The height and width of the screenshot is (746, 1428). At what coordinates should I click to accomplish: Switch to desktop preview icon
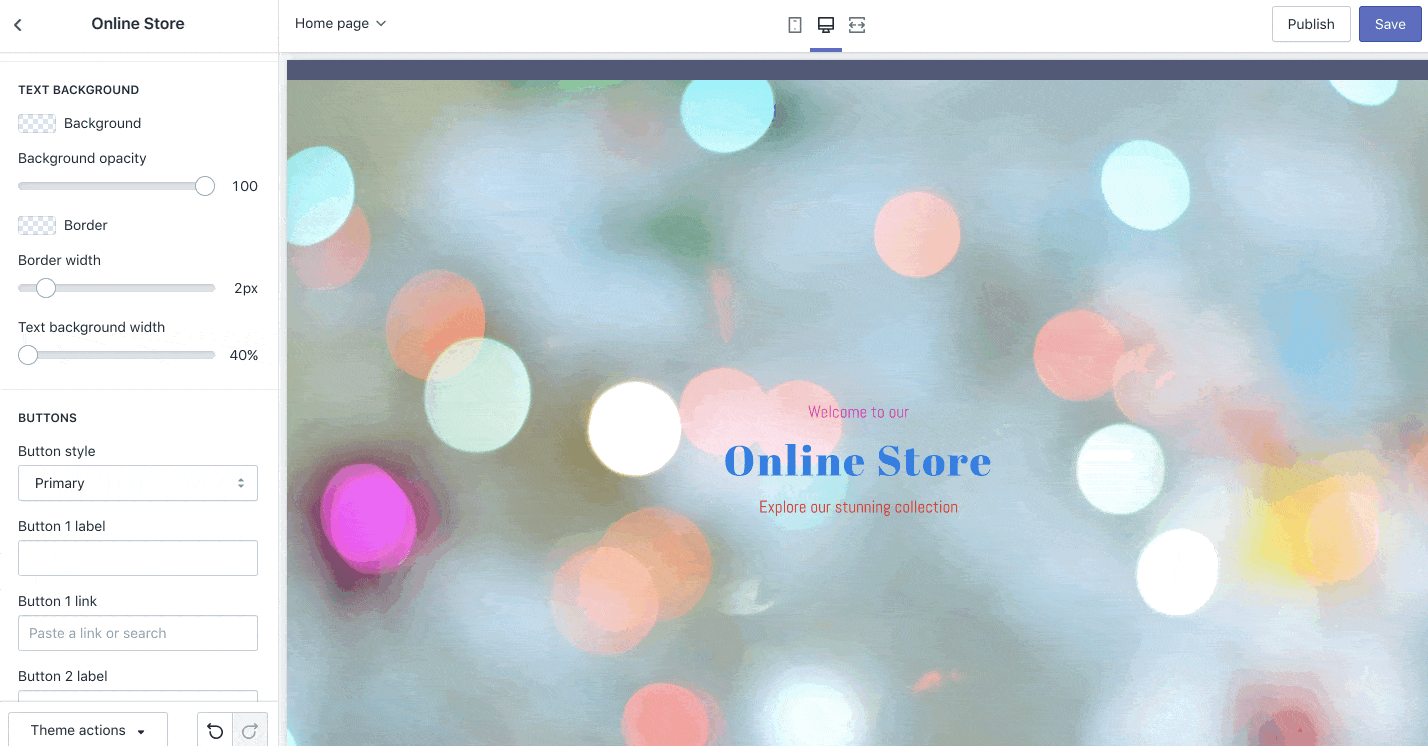point(826,25)
